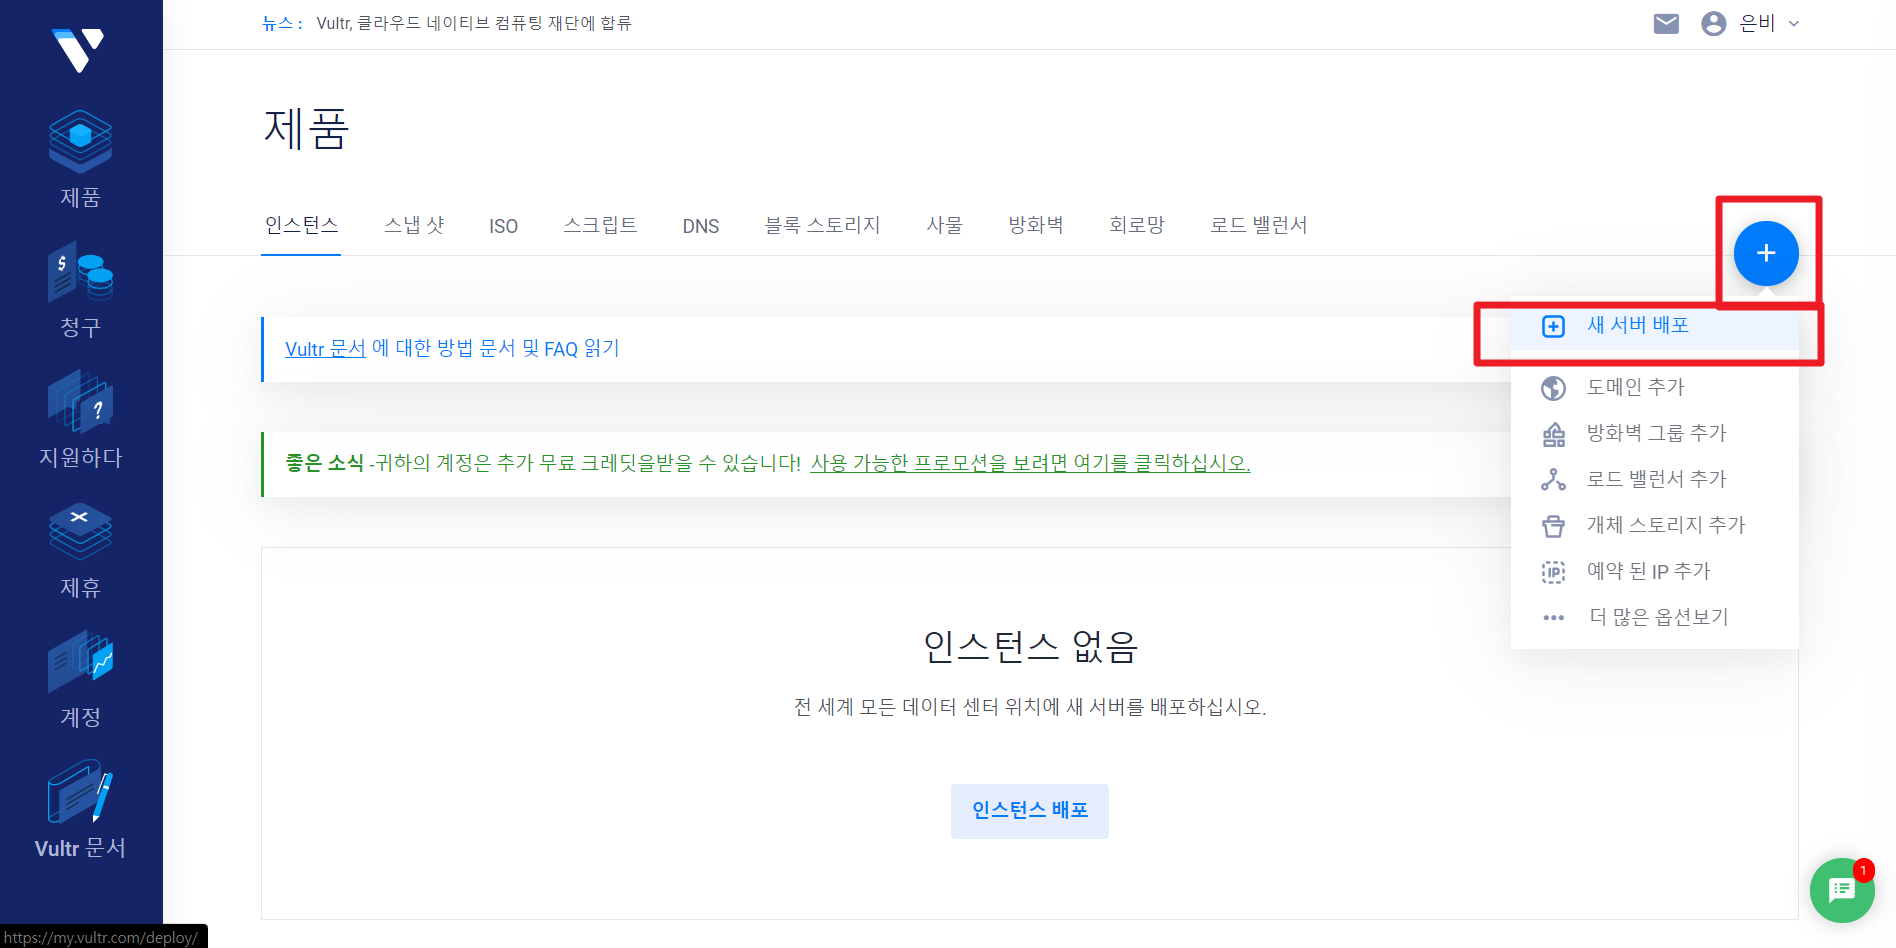
Task: Open the chat support bubble icon
Action: click(x=1842, y=890)
